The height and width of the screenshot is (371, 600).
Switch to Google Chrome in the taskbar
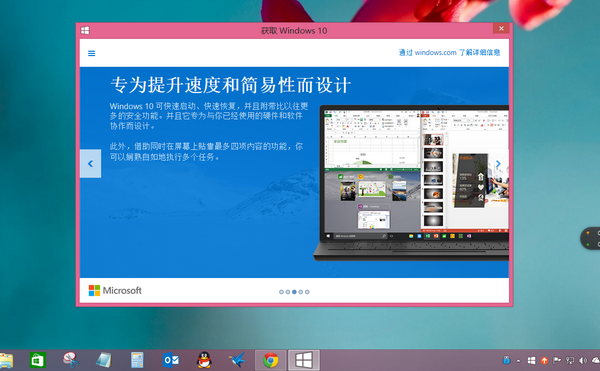(271, 360)
